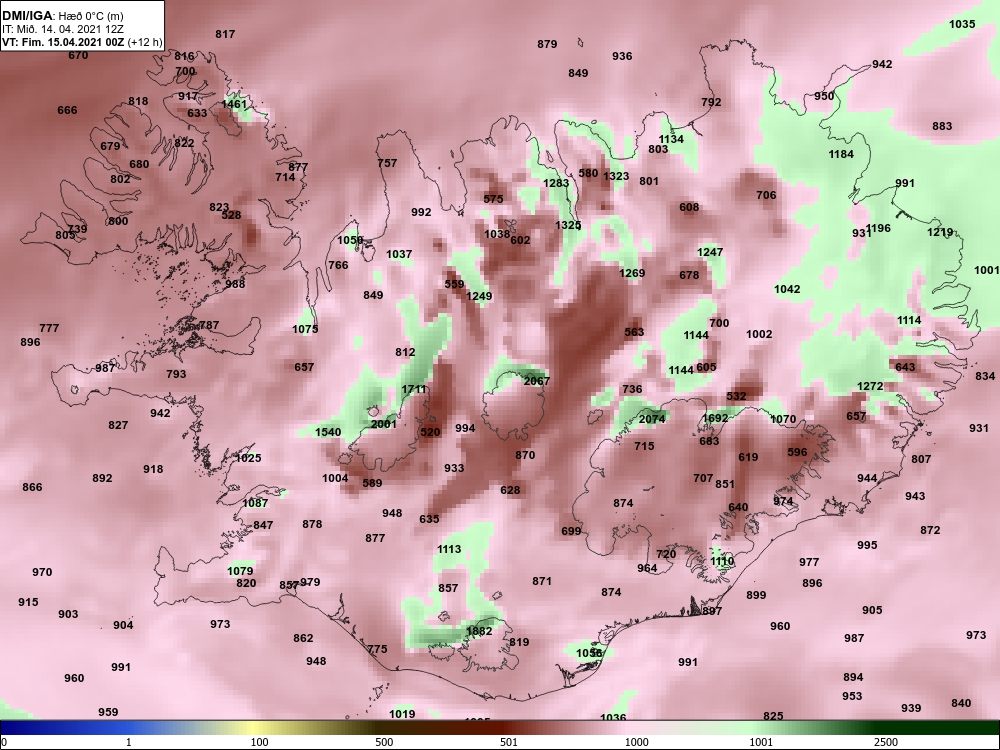Select the 2067 value on the map

(536, 381)
